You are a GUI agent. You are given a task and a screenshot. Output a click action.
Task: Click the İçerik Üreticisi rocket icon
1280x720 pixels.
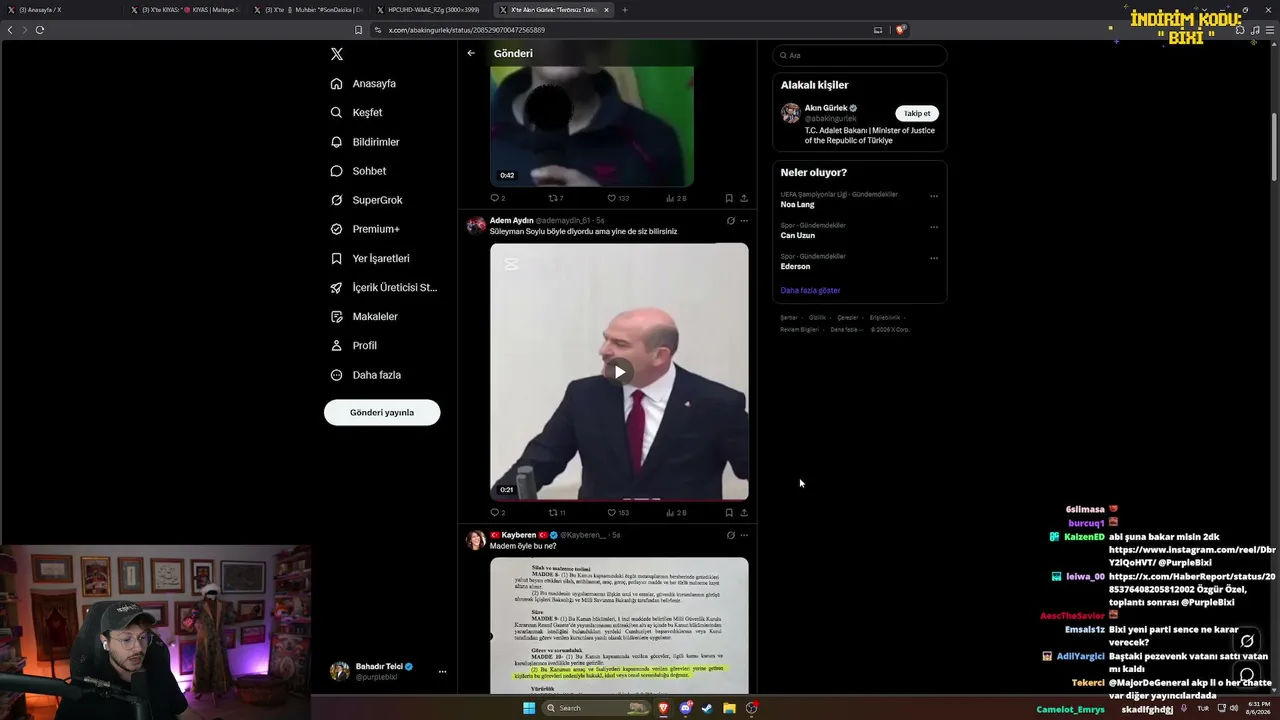point(337,287)
